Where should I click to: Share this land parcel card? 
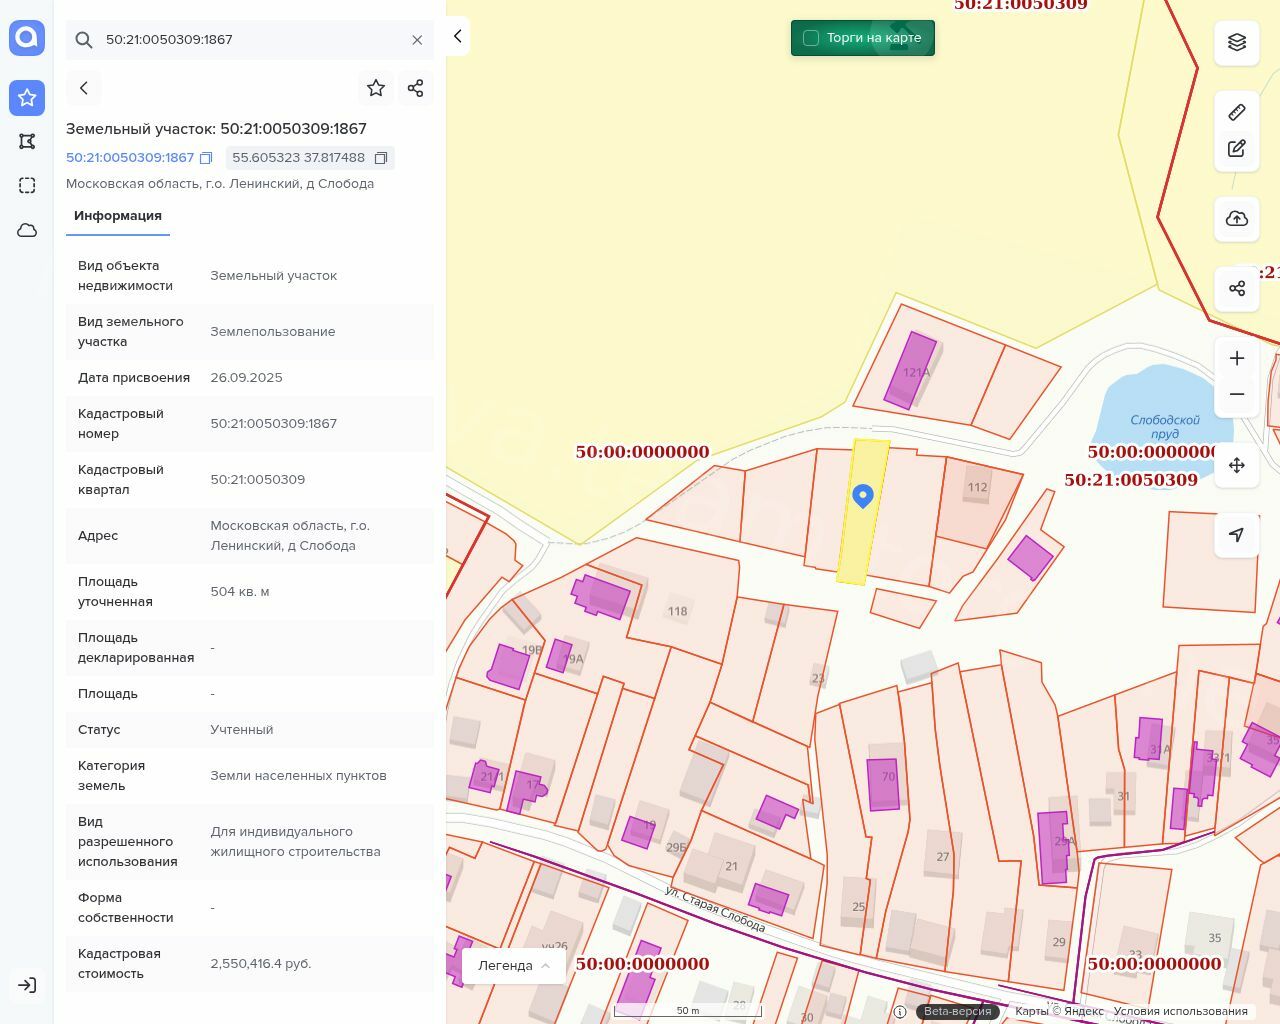point(416,88)
